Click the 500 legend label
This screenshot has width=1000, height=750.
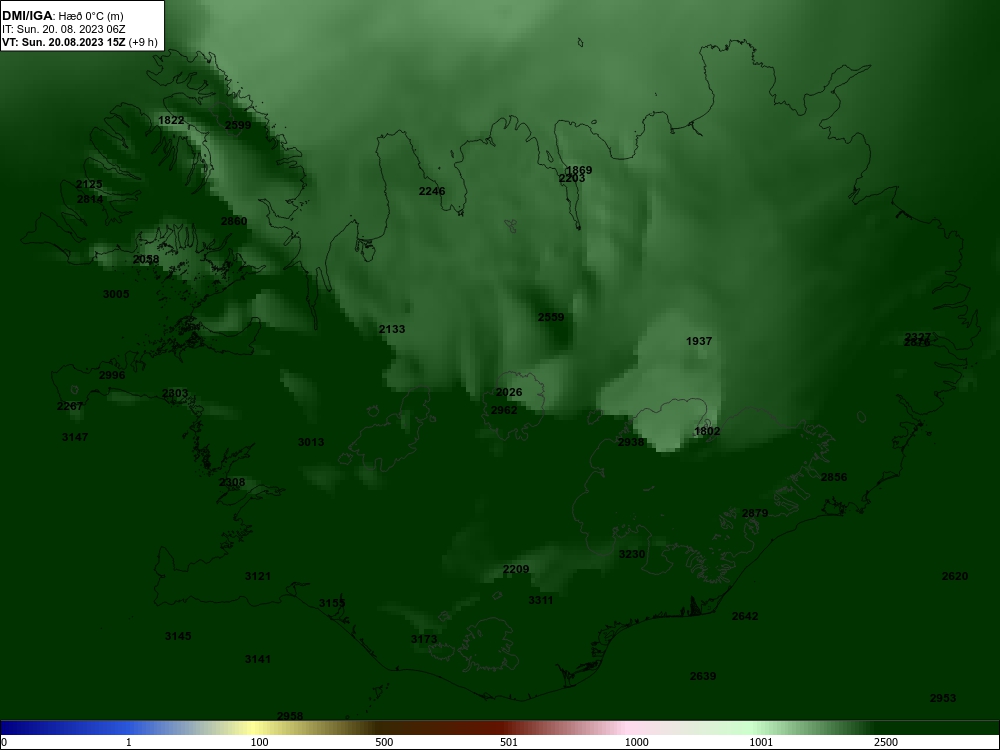[x=385, y=742]
